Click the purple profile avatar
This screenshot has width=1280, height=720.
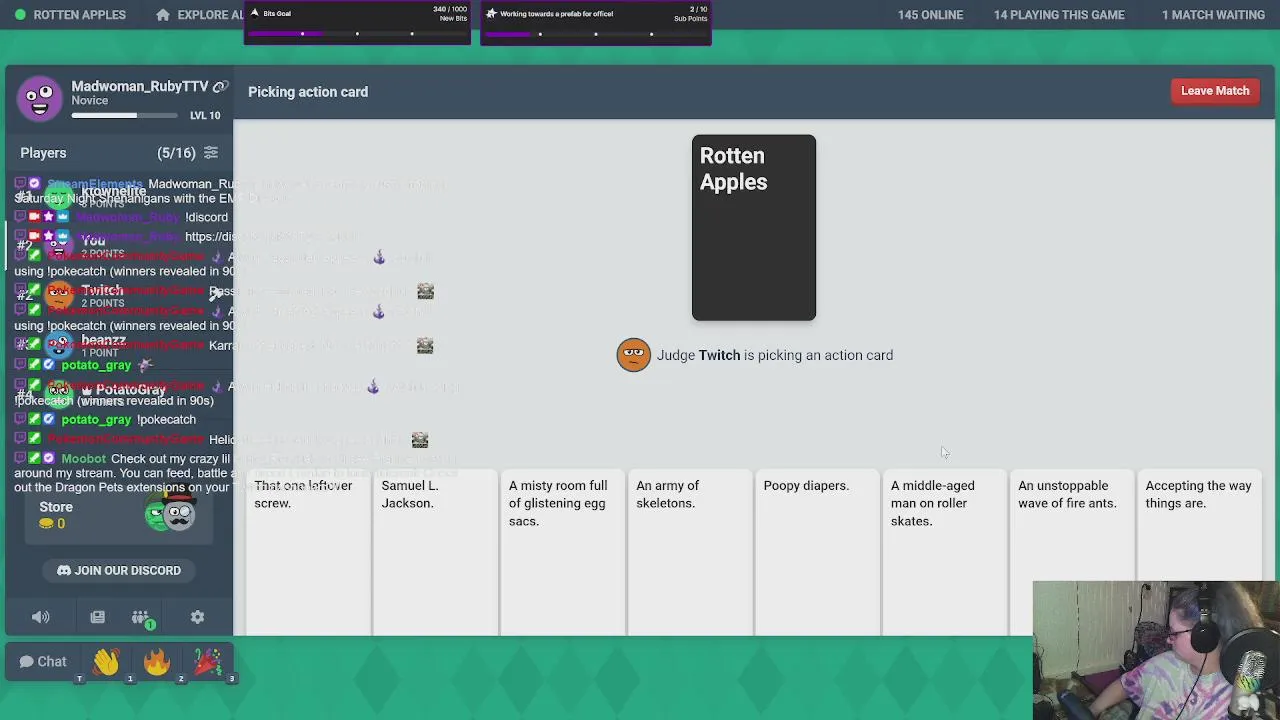pyautogui.click(x=40, y=98)
